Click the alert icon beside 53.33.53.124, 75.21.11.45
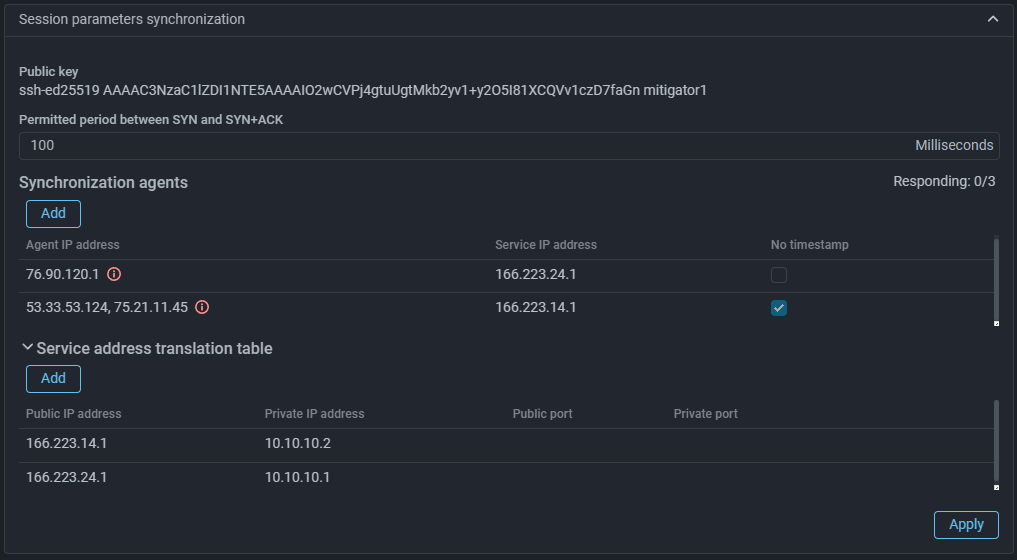The height and width of the screenshot is (560, 1017). click(202, 308)
